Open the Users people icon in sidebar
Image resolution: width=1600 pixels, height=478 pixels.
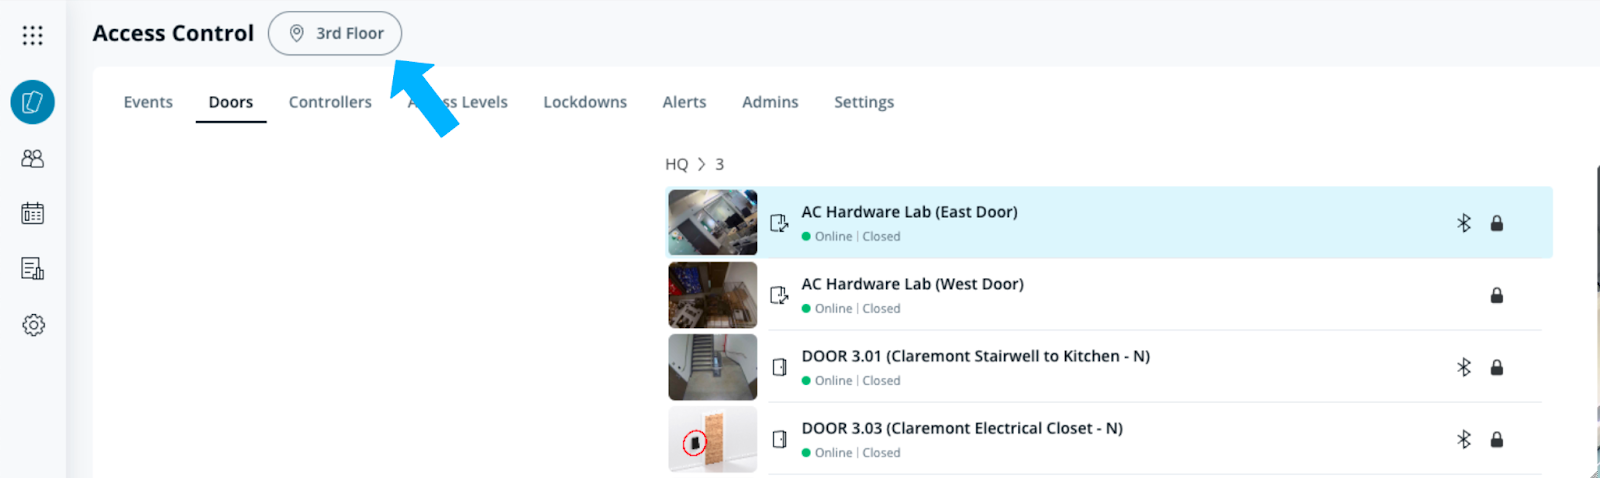[x=33, y=158]
